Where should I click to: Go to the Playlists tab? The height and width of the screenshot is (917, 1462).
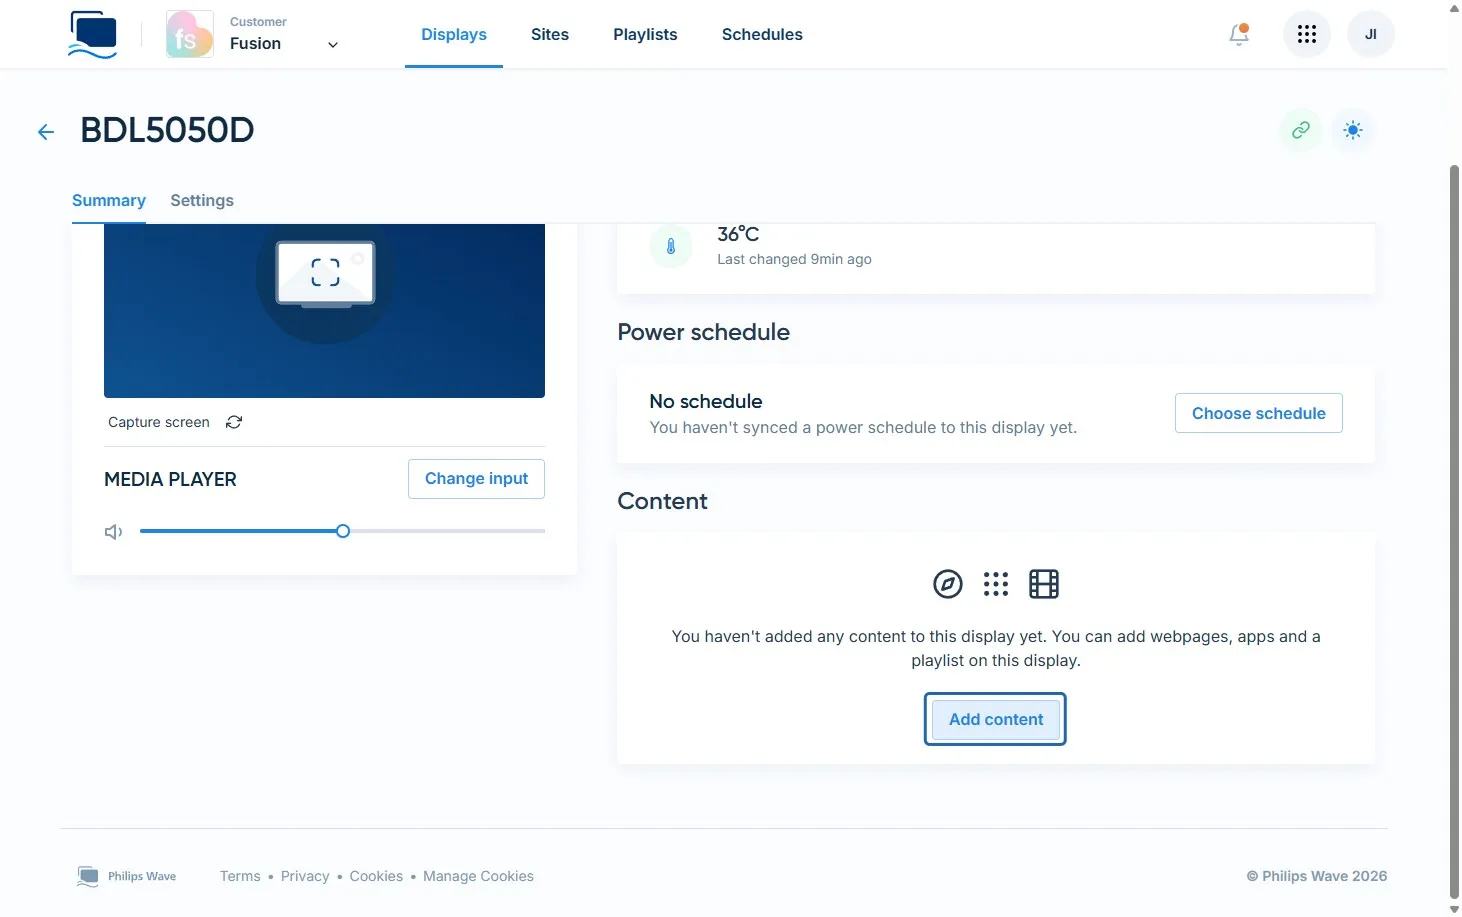645,34
